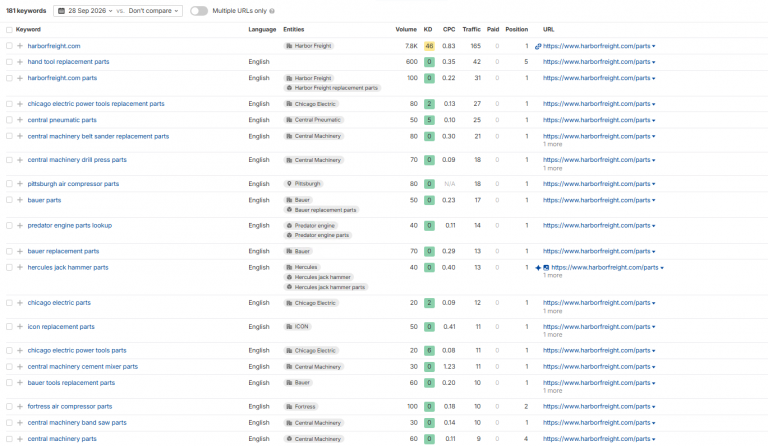Open pittsburgh air compressor parts keyword link

click(73, 184)
